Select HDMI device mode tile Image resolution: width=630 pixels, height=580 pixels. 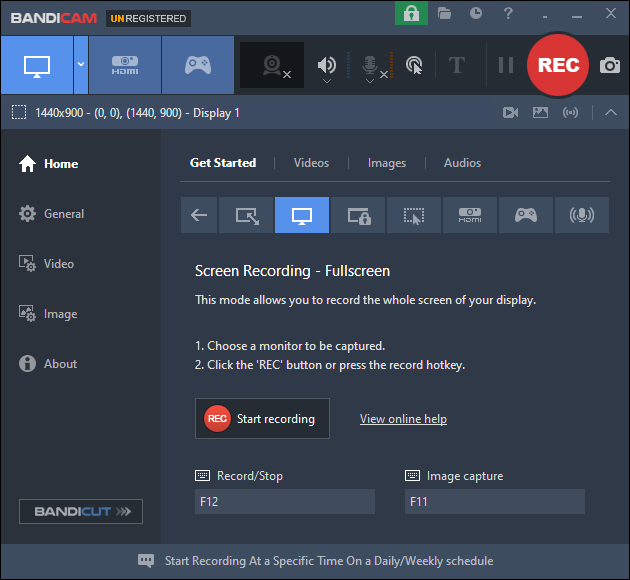tap(470, 215)
